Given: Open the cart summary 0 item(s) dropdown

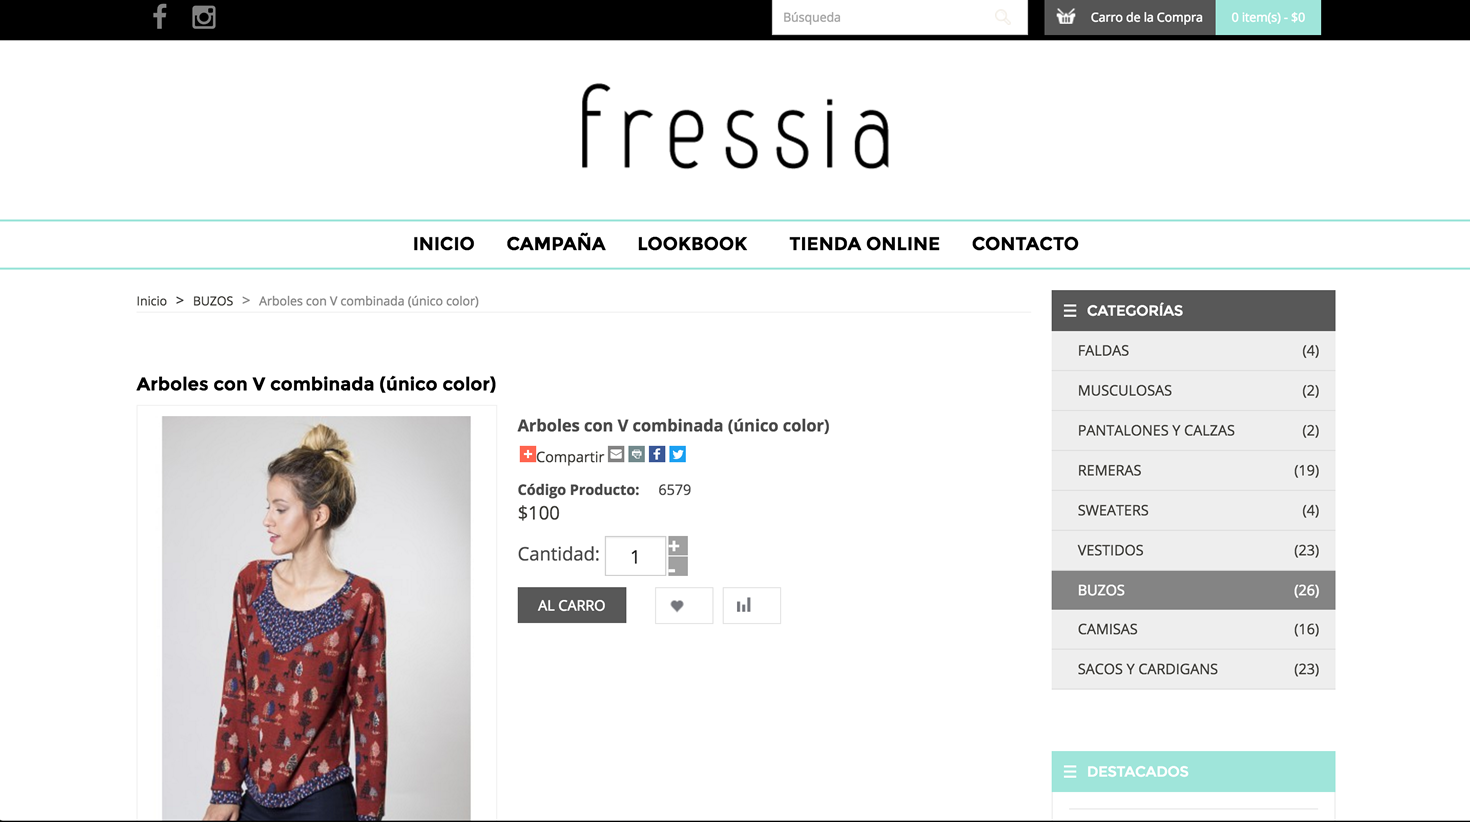Looking at the screenshot, I should click(1268, 17).
